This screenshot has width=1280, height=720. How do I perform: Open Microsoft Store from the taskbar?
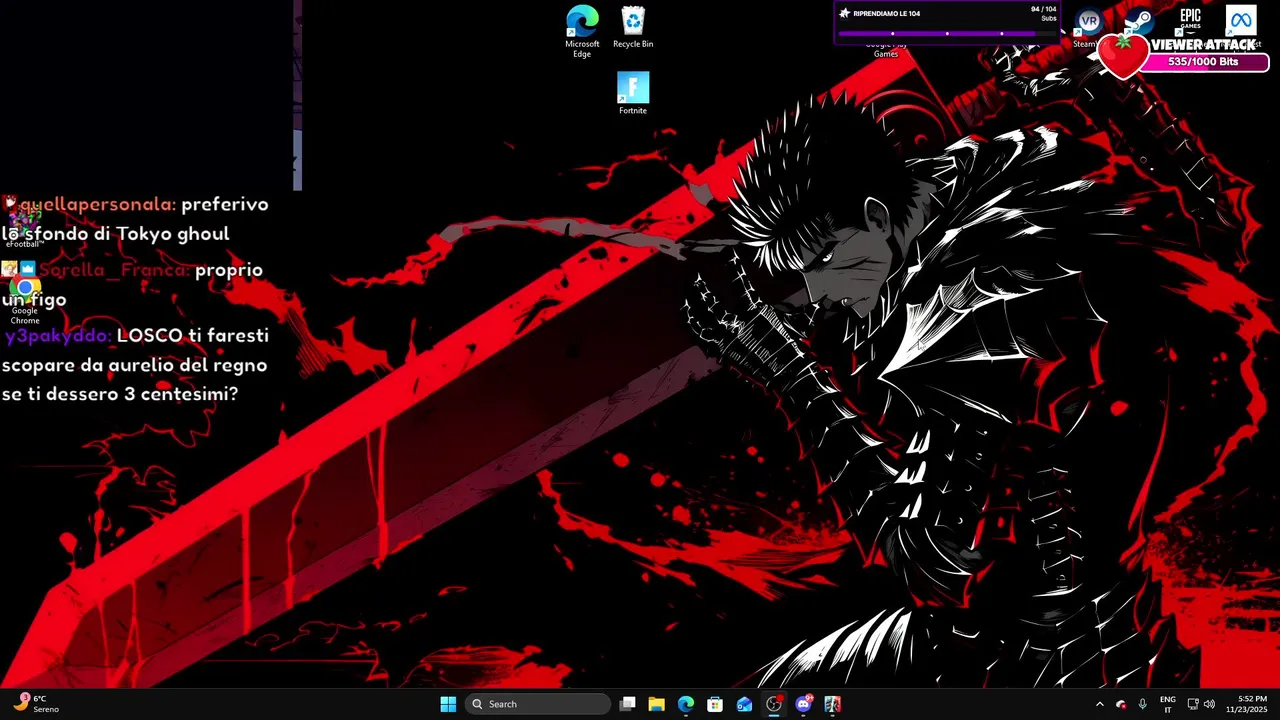pyautogui.click(x=715, y=704)
